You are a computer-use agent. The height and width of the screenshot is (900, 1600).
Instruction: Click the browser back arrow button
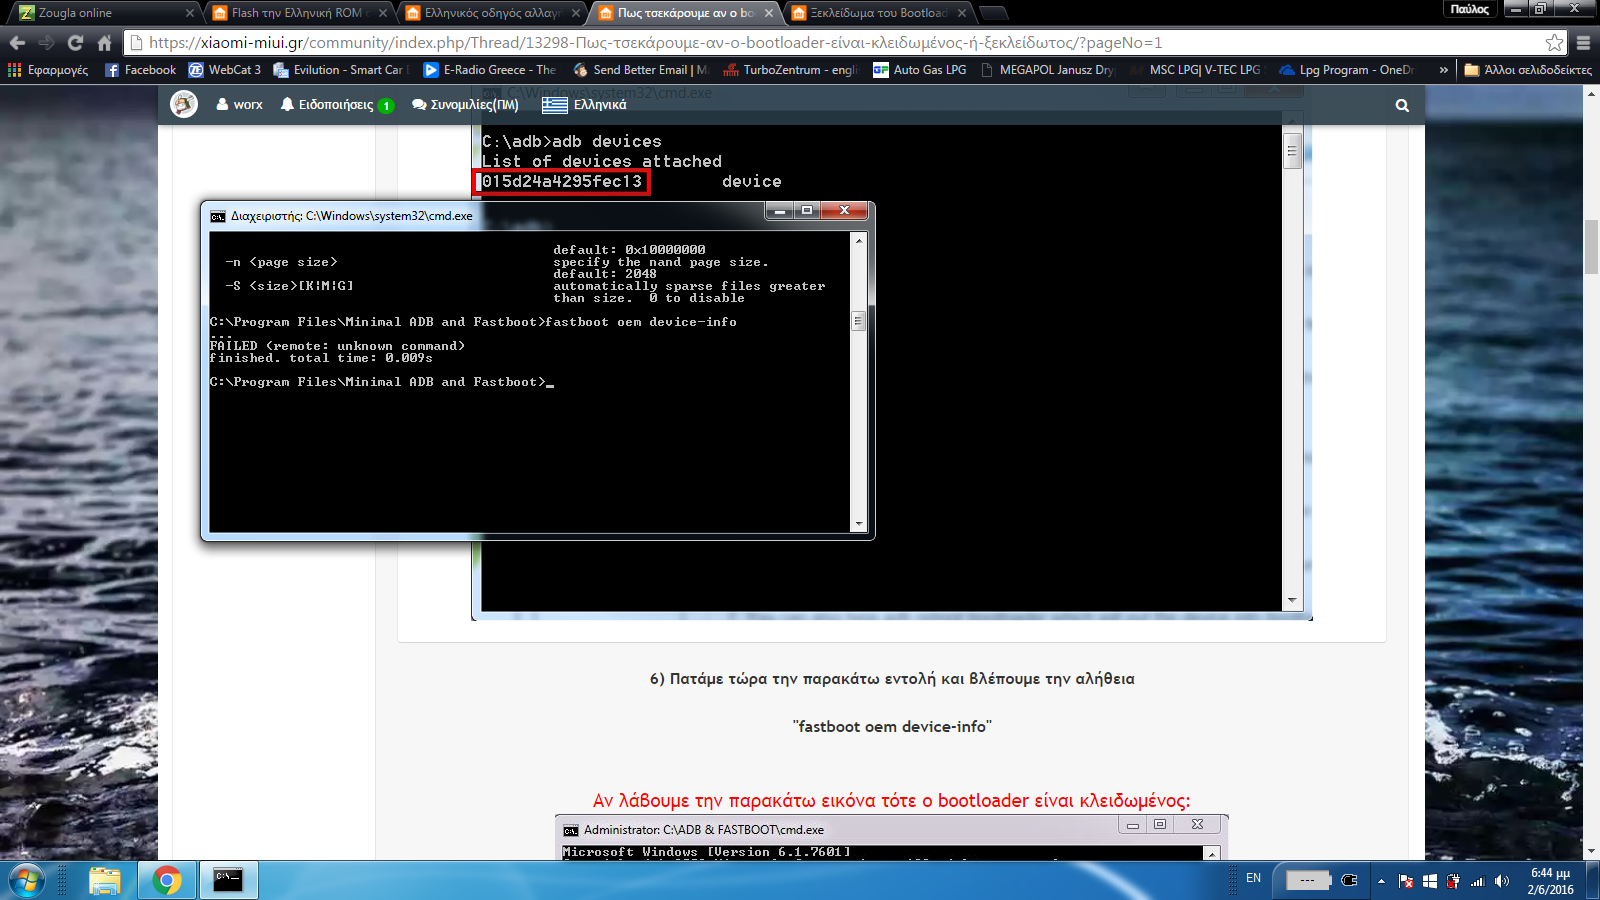(17, 43)
